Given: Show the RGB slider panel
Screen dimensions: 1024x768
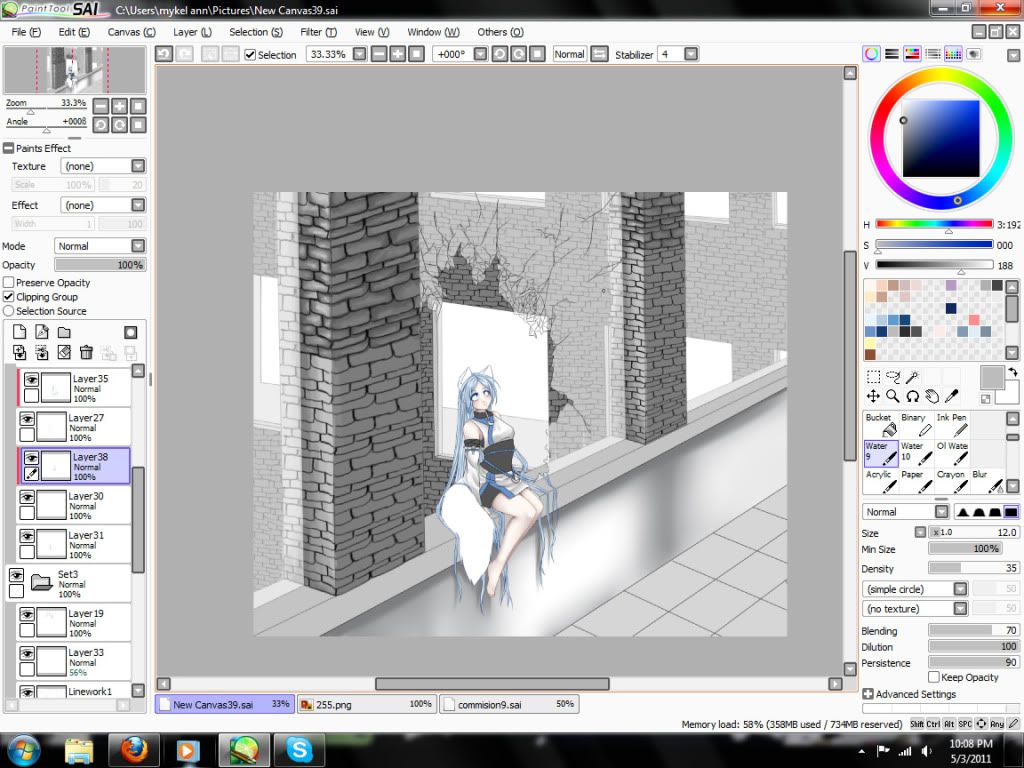Looking at the screenshot, I should click(891, 54).
